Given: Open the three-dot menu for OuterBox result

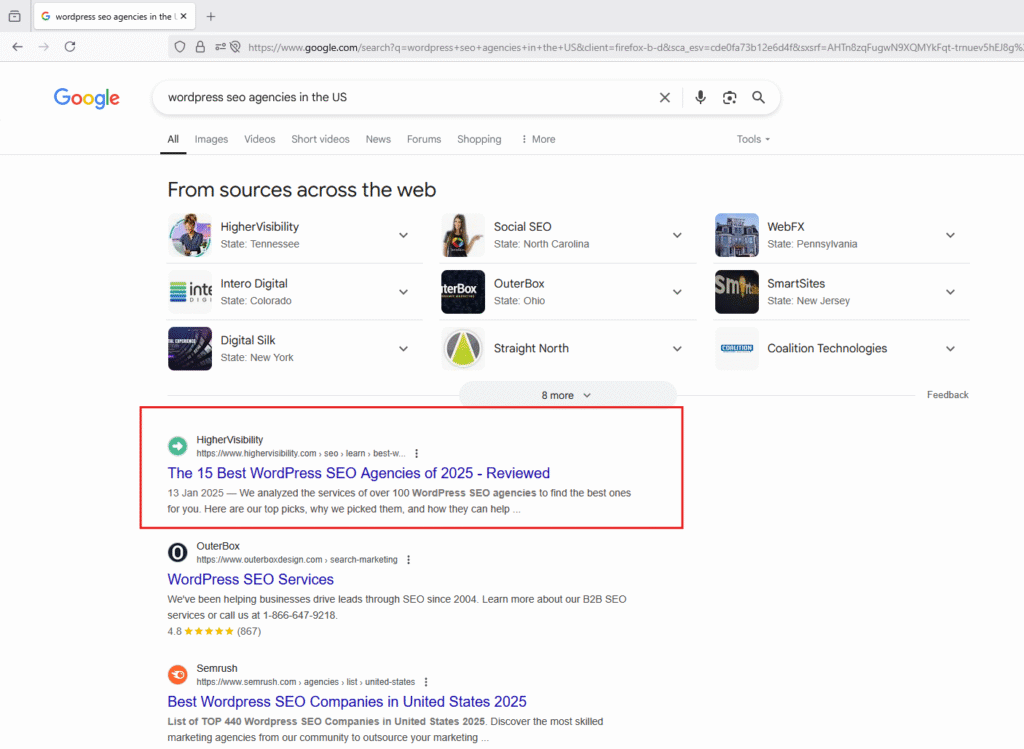Looking at the screenshot, I should point(409,560).
